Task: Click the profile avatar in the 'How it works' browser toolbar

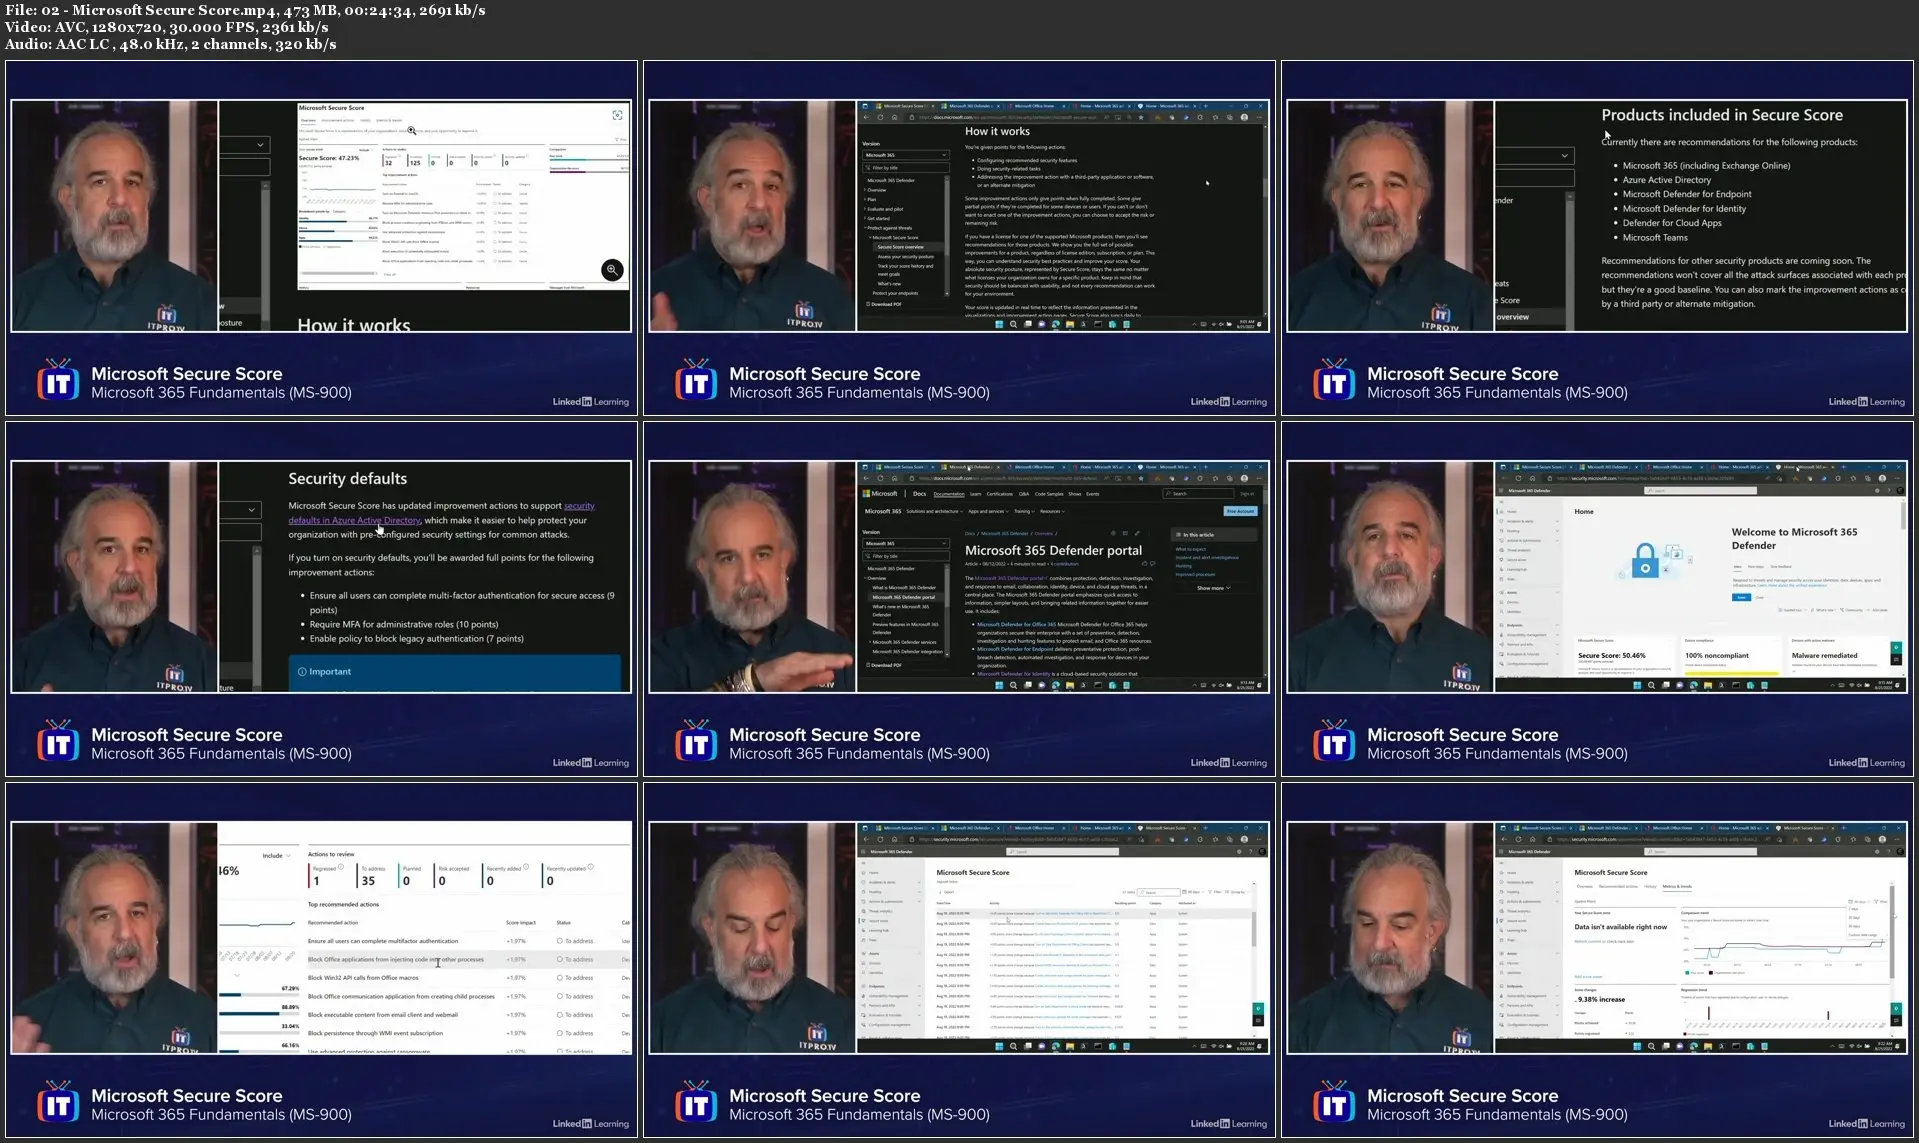Action: pyautogui.click(x=1244, y=117)
